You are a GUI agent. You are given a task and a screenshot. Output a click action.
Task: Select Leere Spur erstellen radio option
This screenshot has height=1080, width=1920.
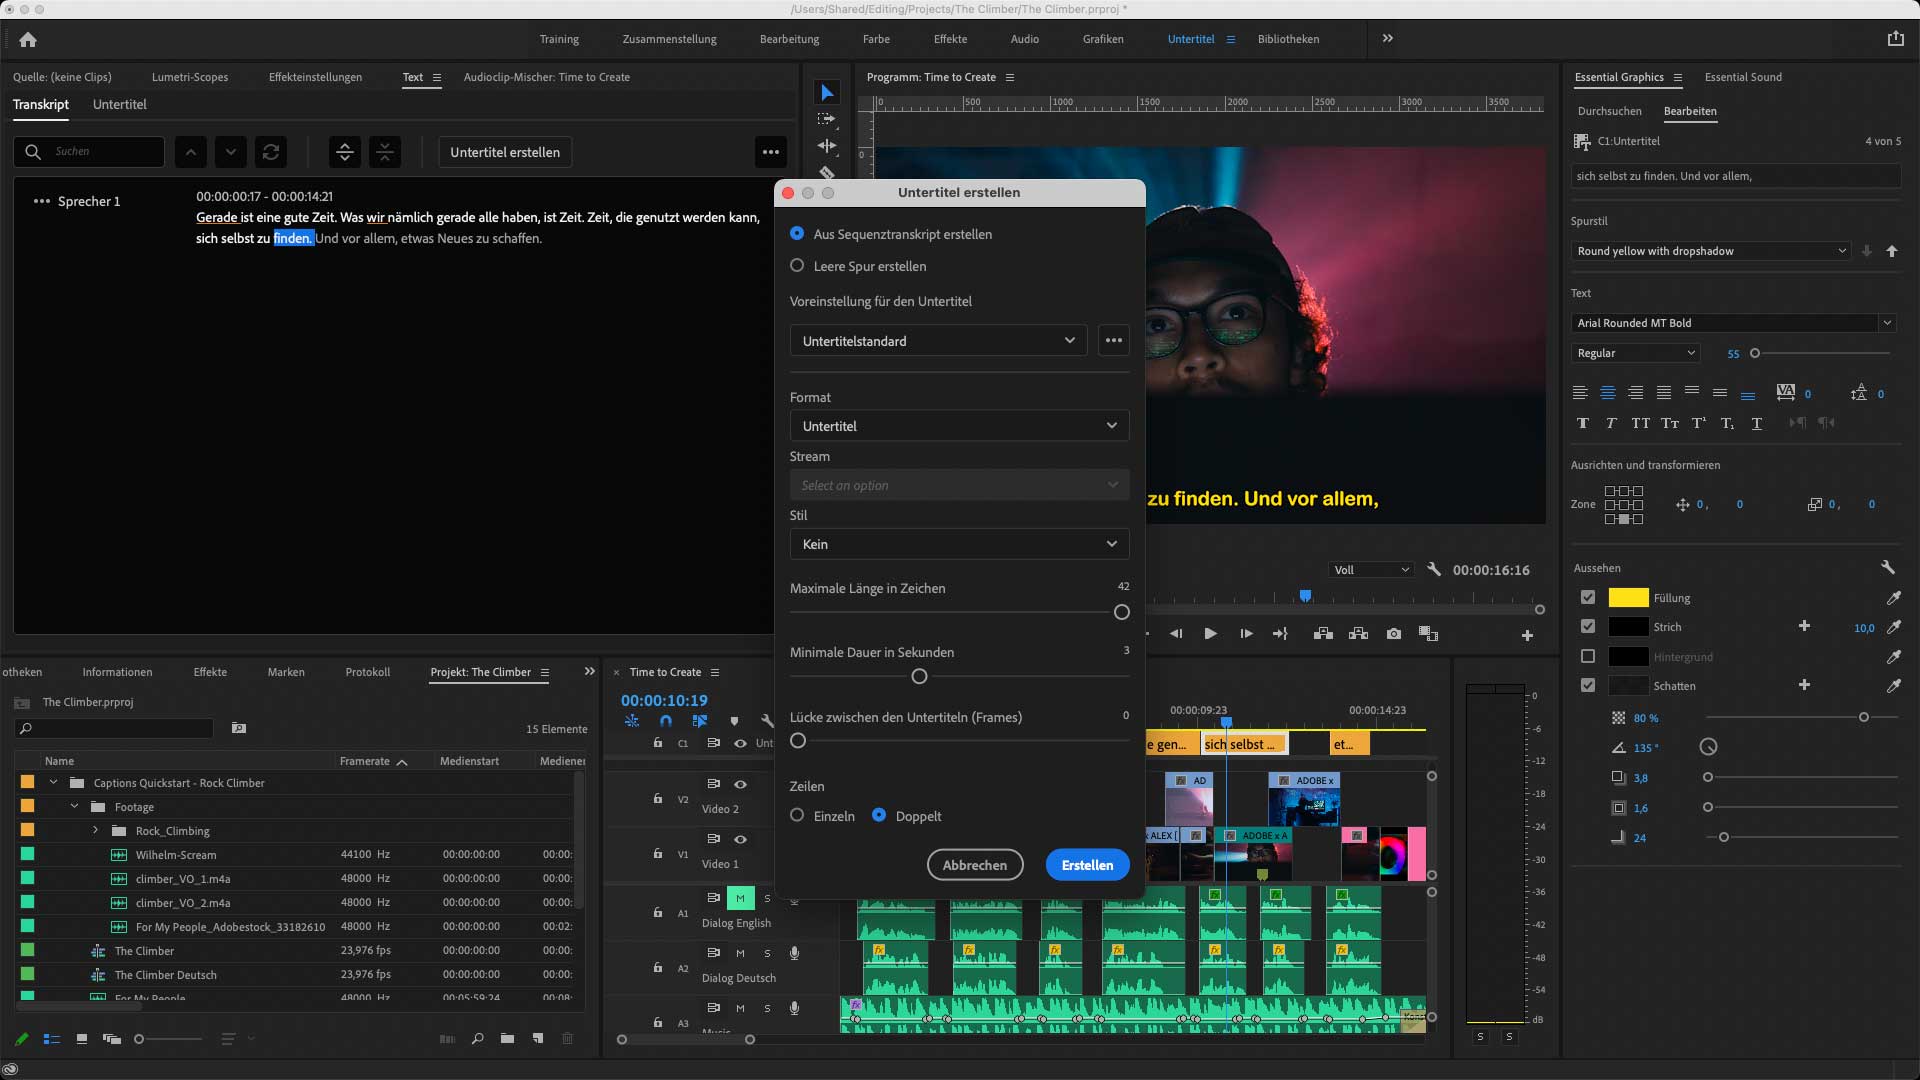[x=797, y=266]
